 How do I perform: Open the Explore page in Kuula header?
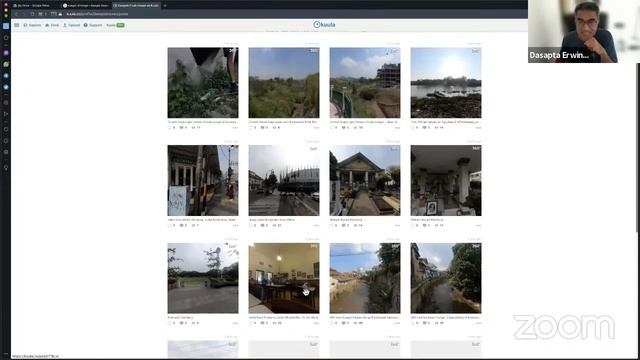(32, 25)
